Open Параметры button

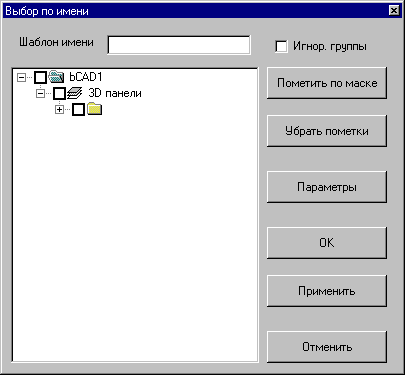(x=327, y=187)
